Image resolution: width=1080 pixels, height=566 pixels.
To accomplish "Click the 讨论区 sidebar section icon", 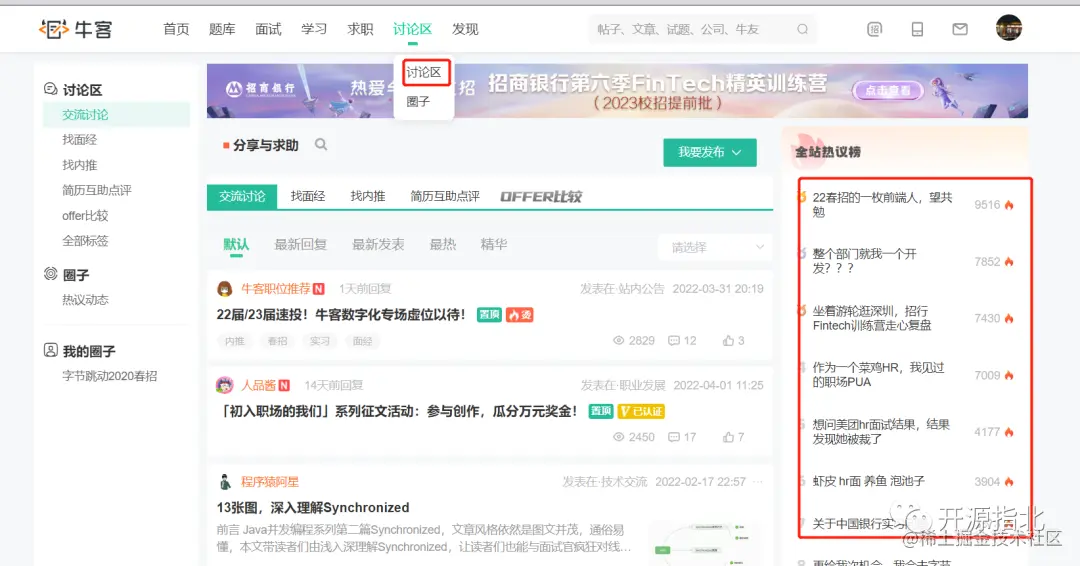I will coord(50,89).
